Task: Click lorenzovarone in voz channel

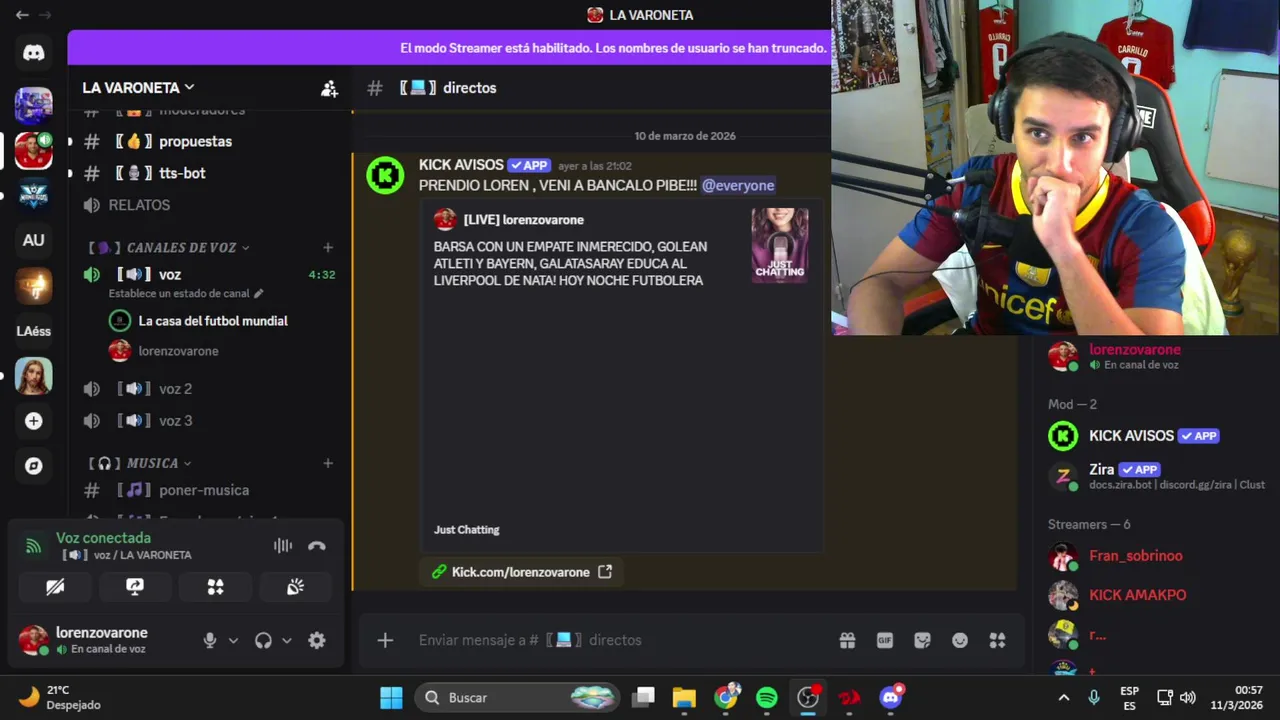Action: coord(178,351)
